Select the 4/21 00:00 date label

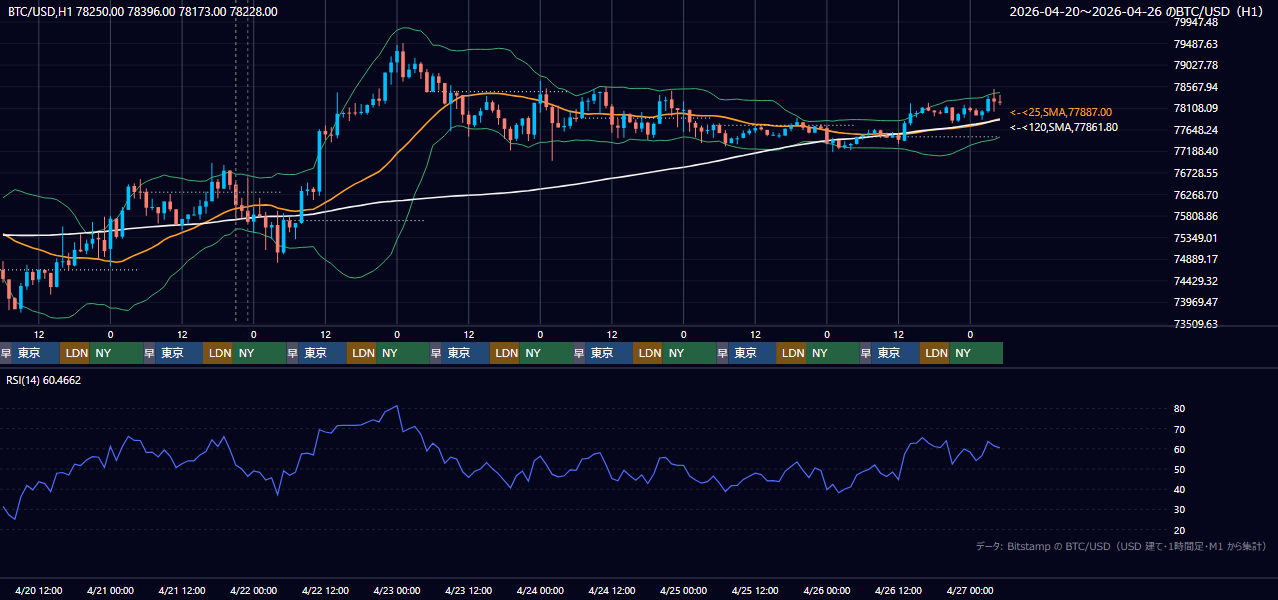(x=110, y=591)
